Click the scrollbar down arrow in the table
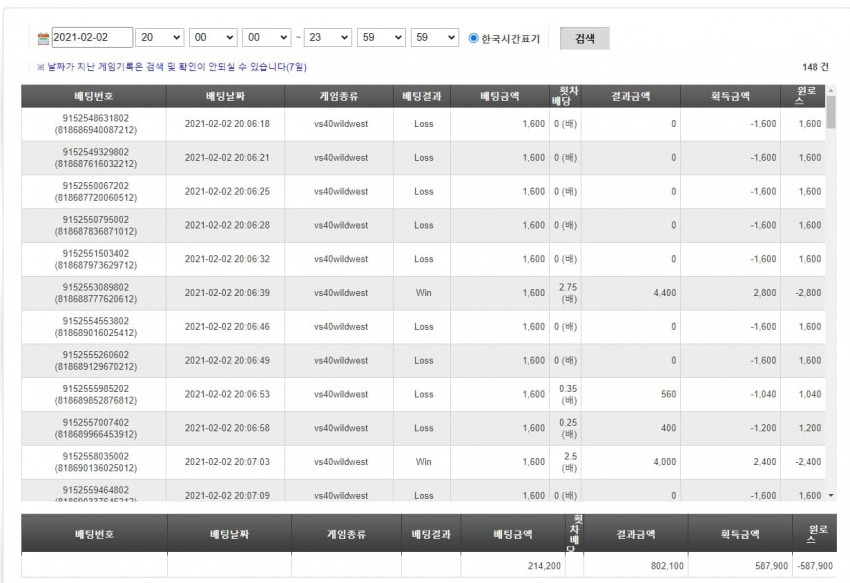The height and width of the screenshot is (583, 850). pos(831,495)
